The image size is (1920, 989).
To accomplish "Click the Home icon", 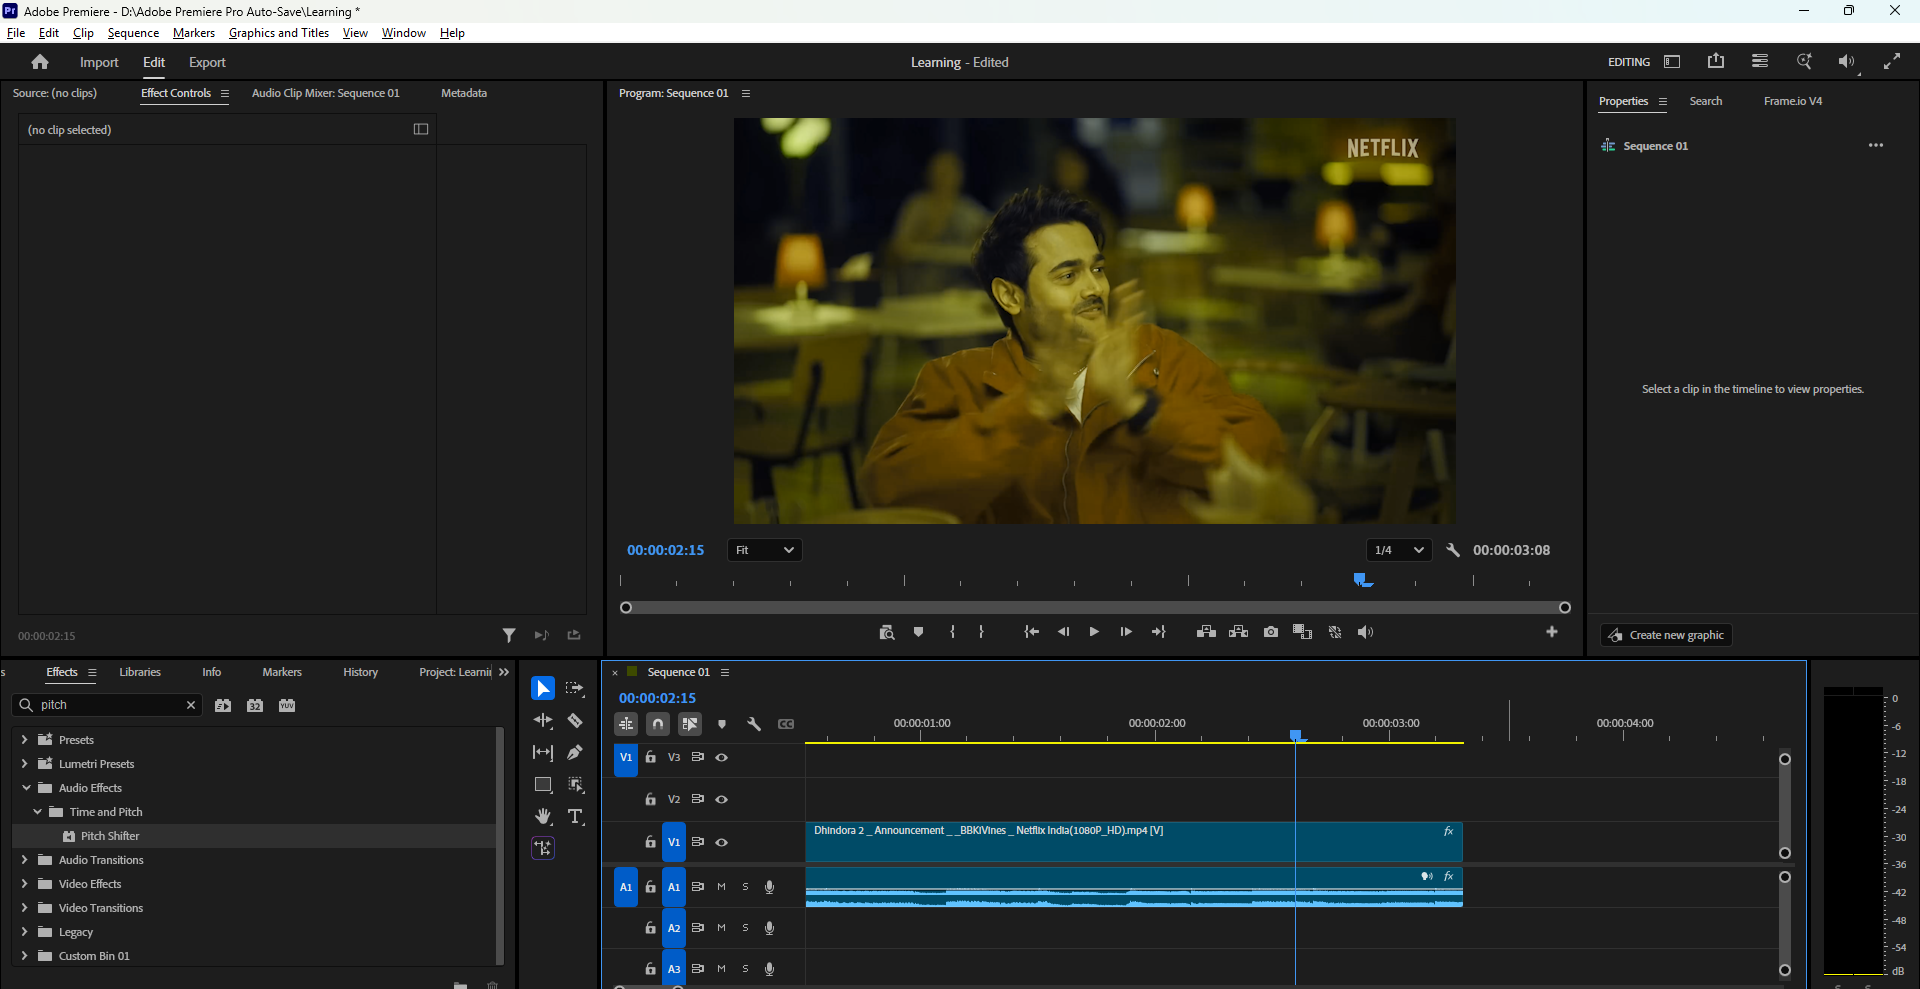I will [40, 62].
